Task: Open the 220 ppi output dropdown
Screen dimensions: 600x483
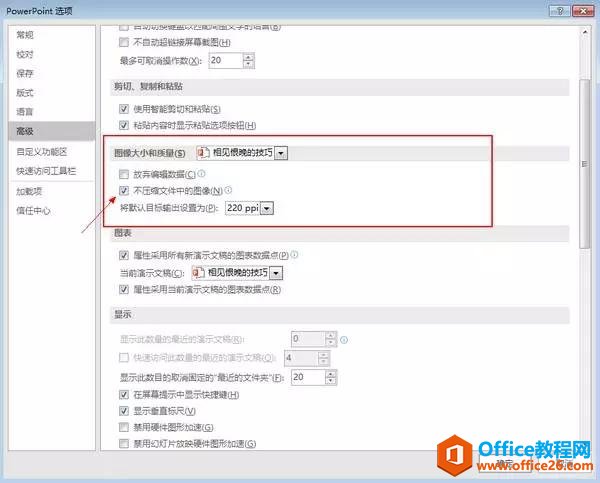Action: (x=267, y=209)
